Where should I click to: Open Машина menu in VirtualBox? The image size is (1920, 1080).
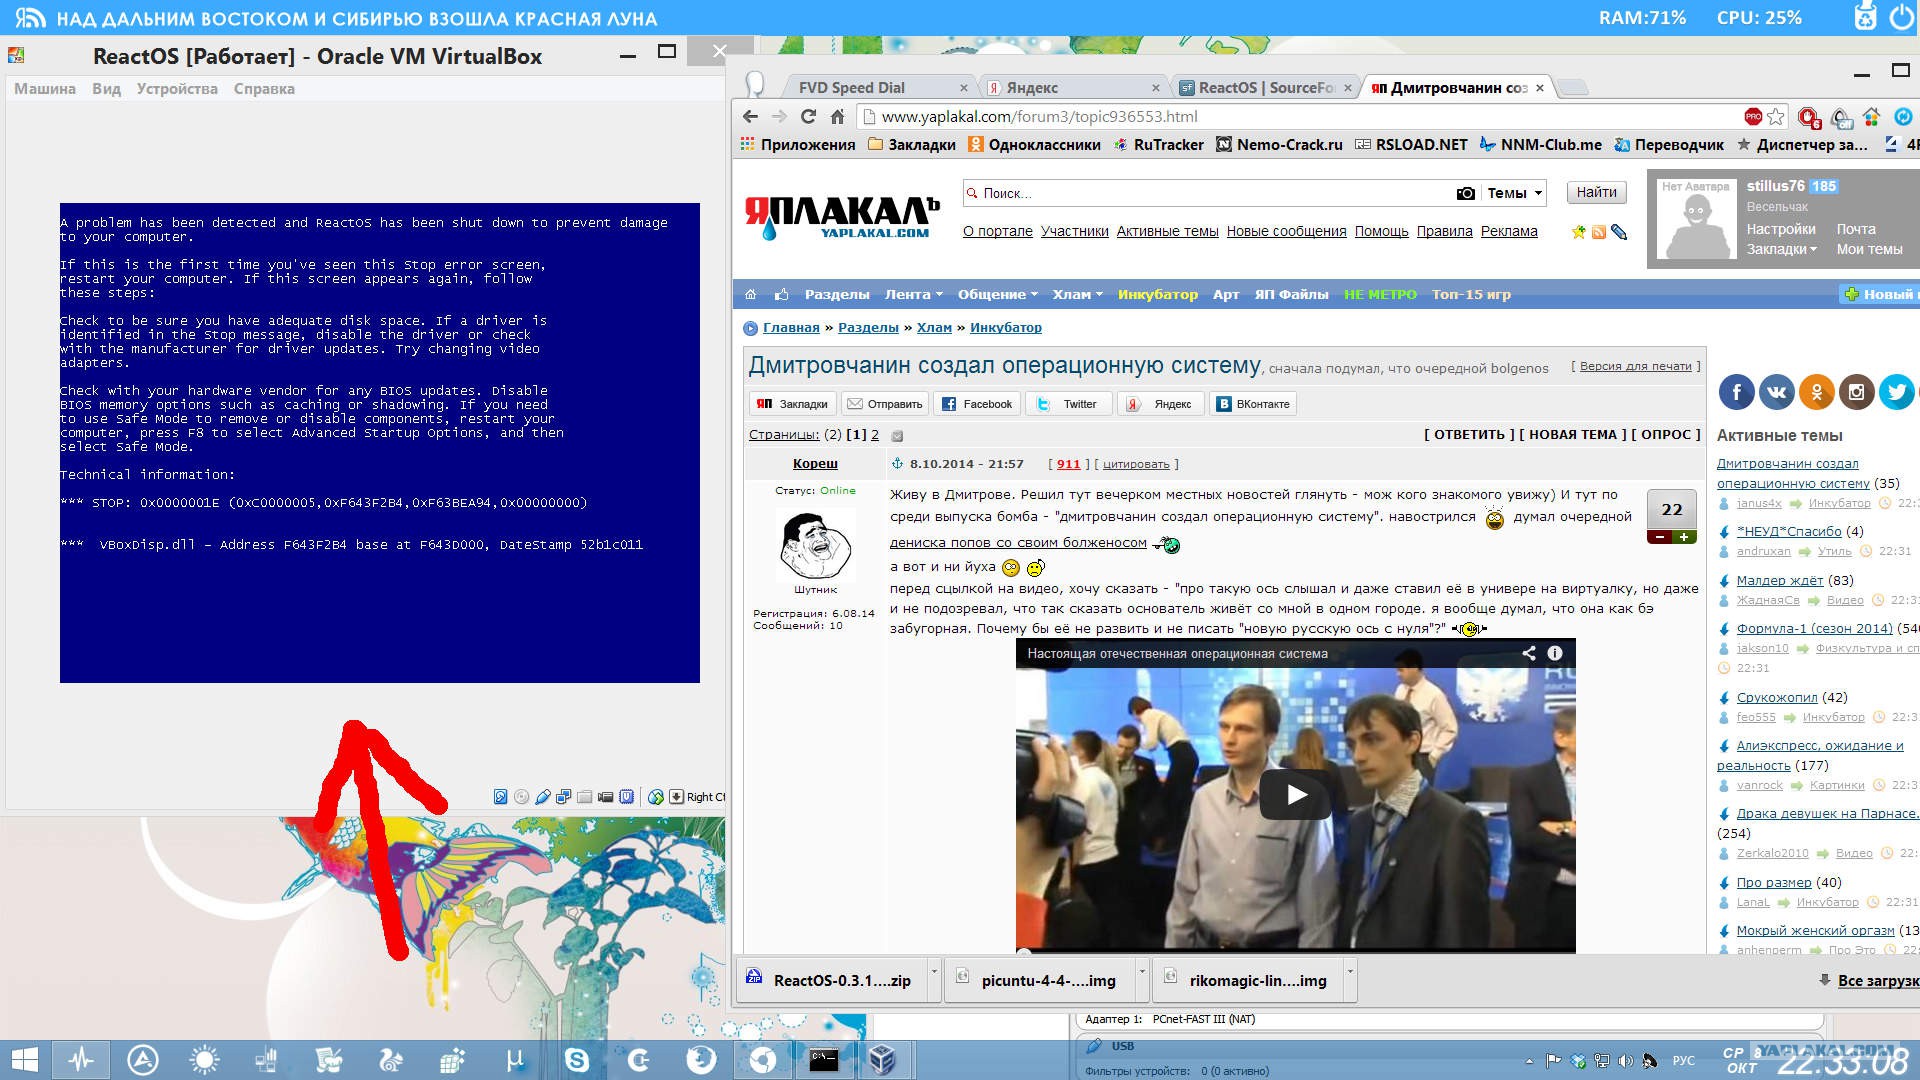pos(45,89)
